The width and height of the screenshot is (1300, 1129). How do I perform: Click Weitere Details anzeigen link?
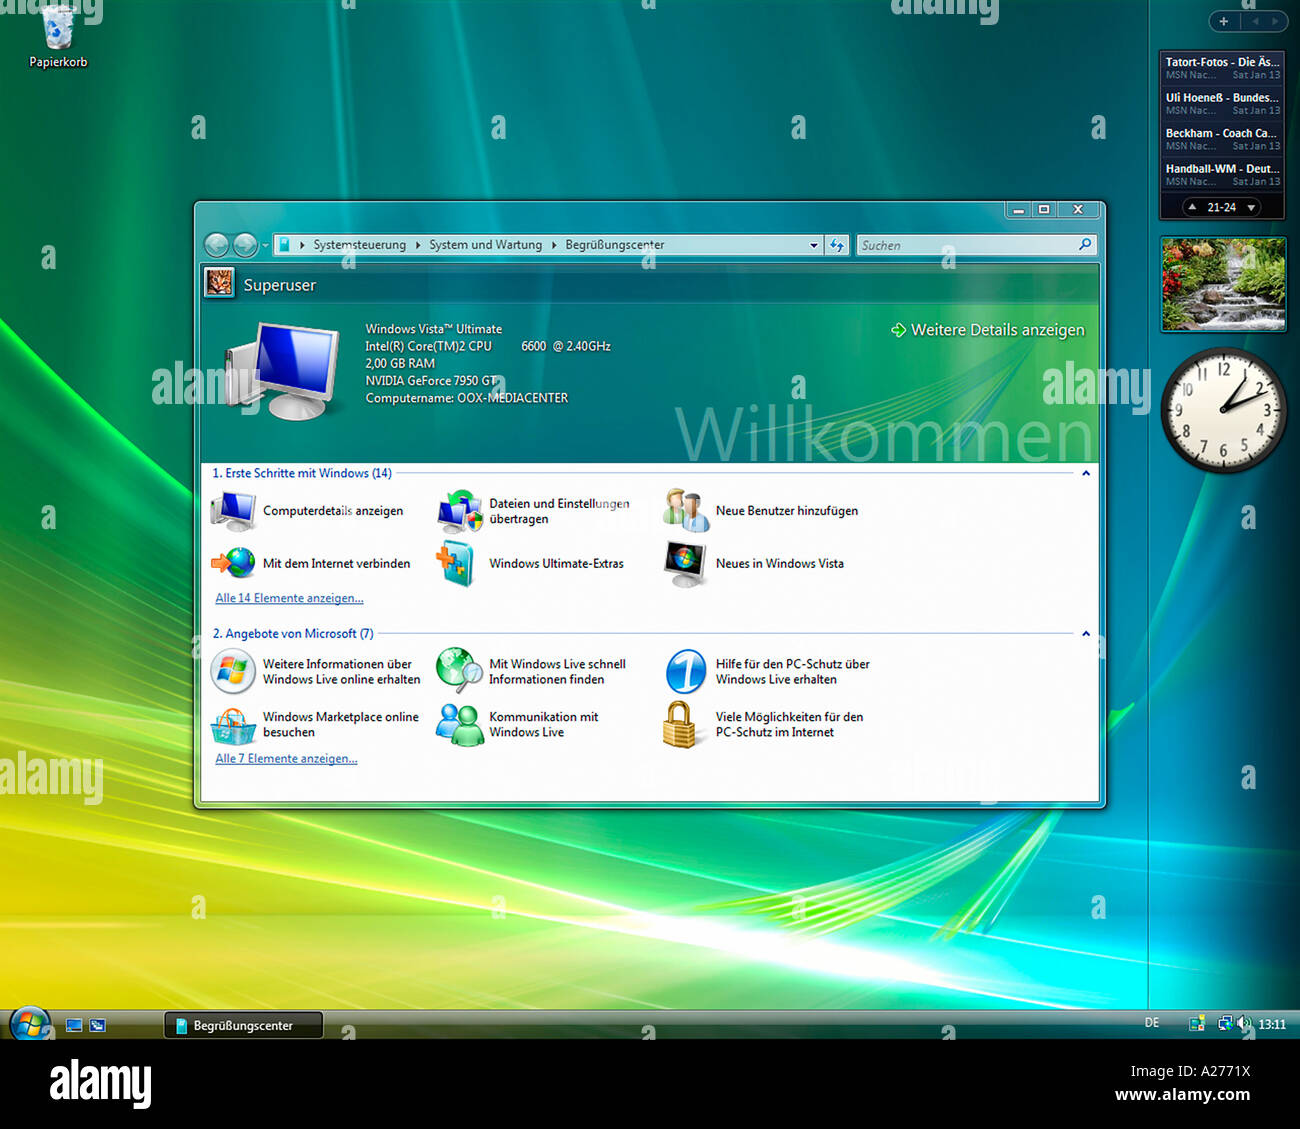987,330
